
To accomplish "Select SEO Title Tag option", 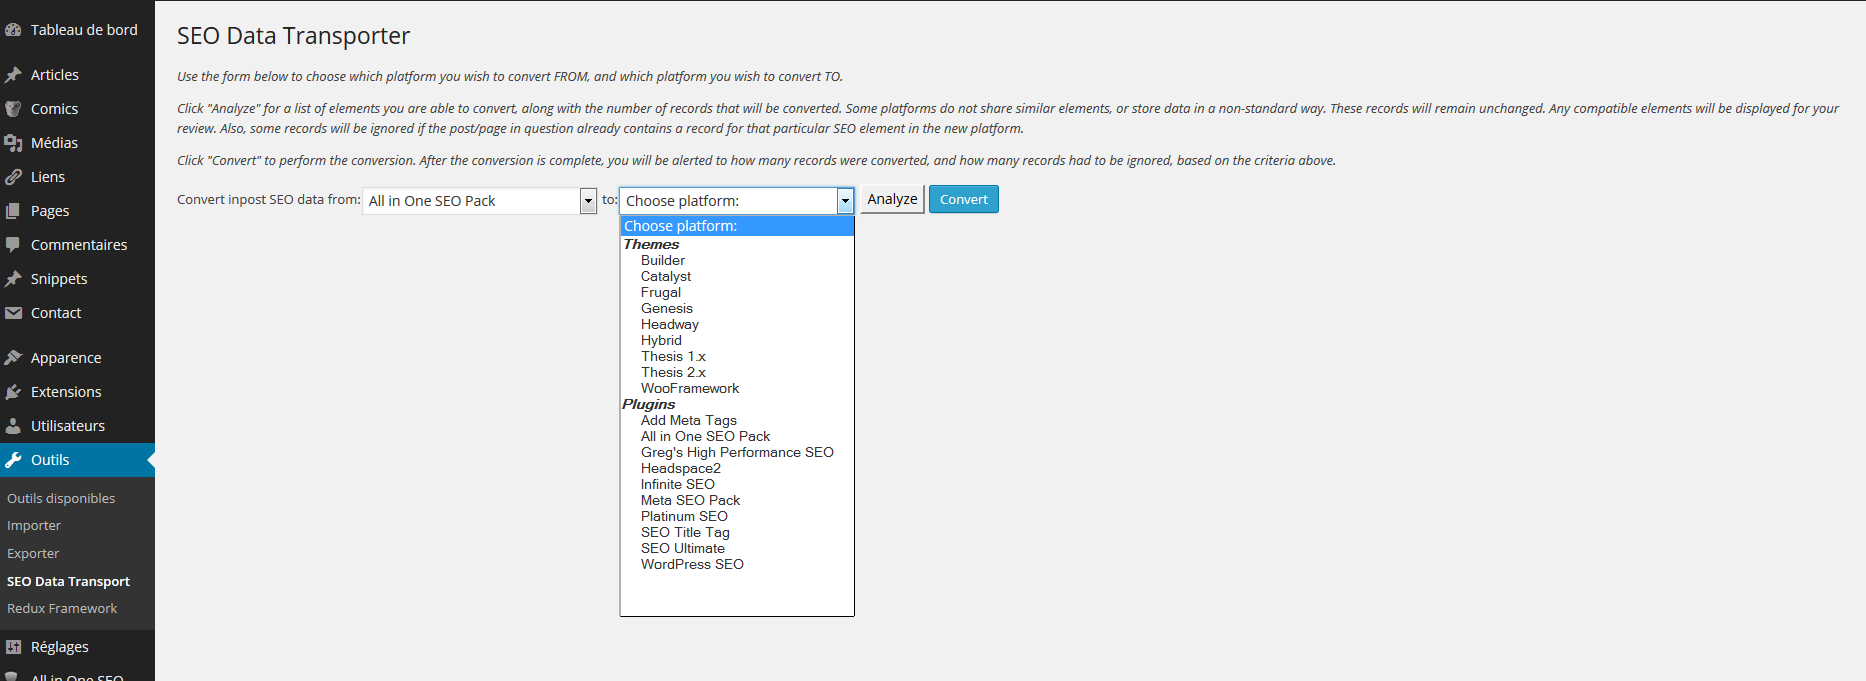I will [x=685, y=532].
